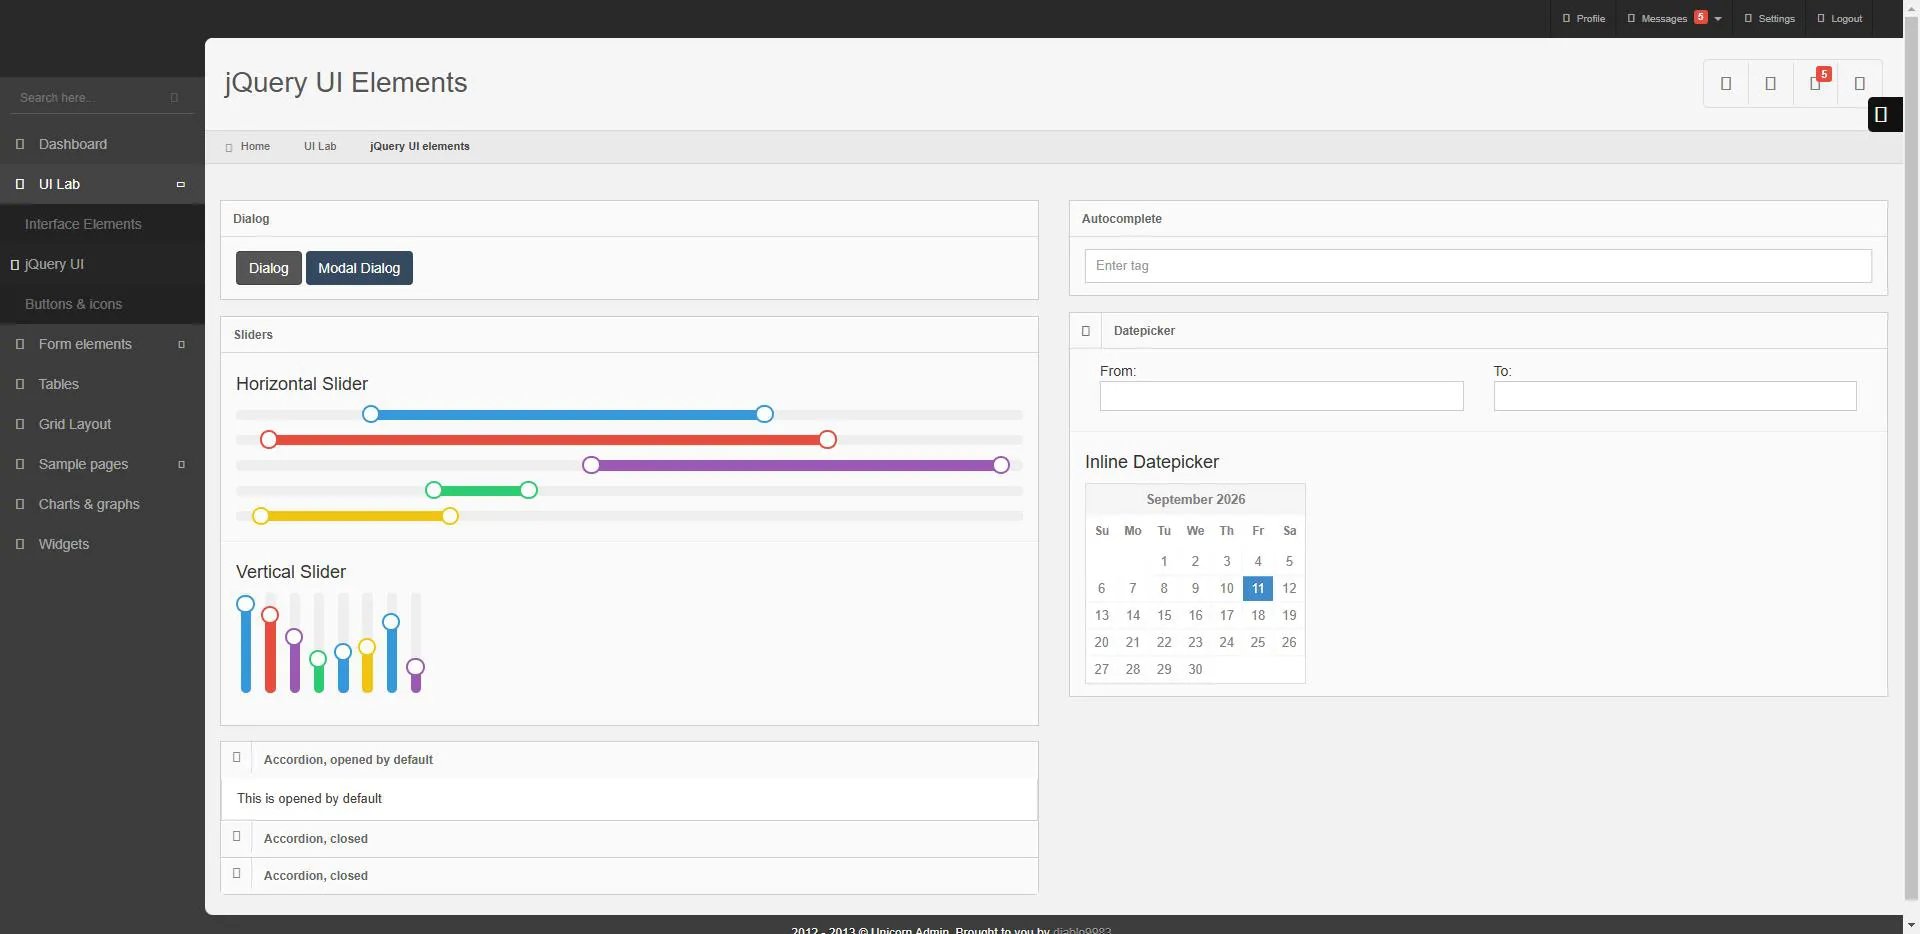Click the Dashboard sidebar icon
This screenshot has width=1920, height=934.
(20, 144)
